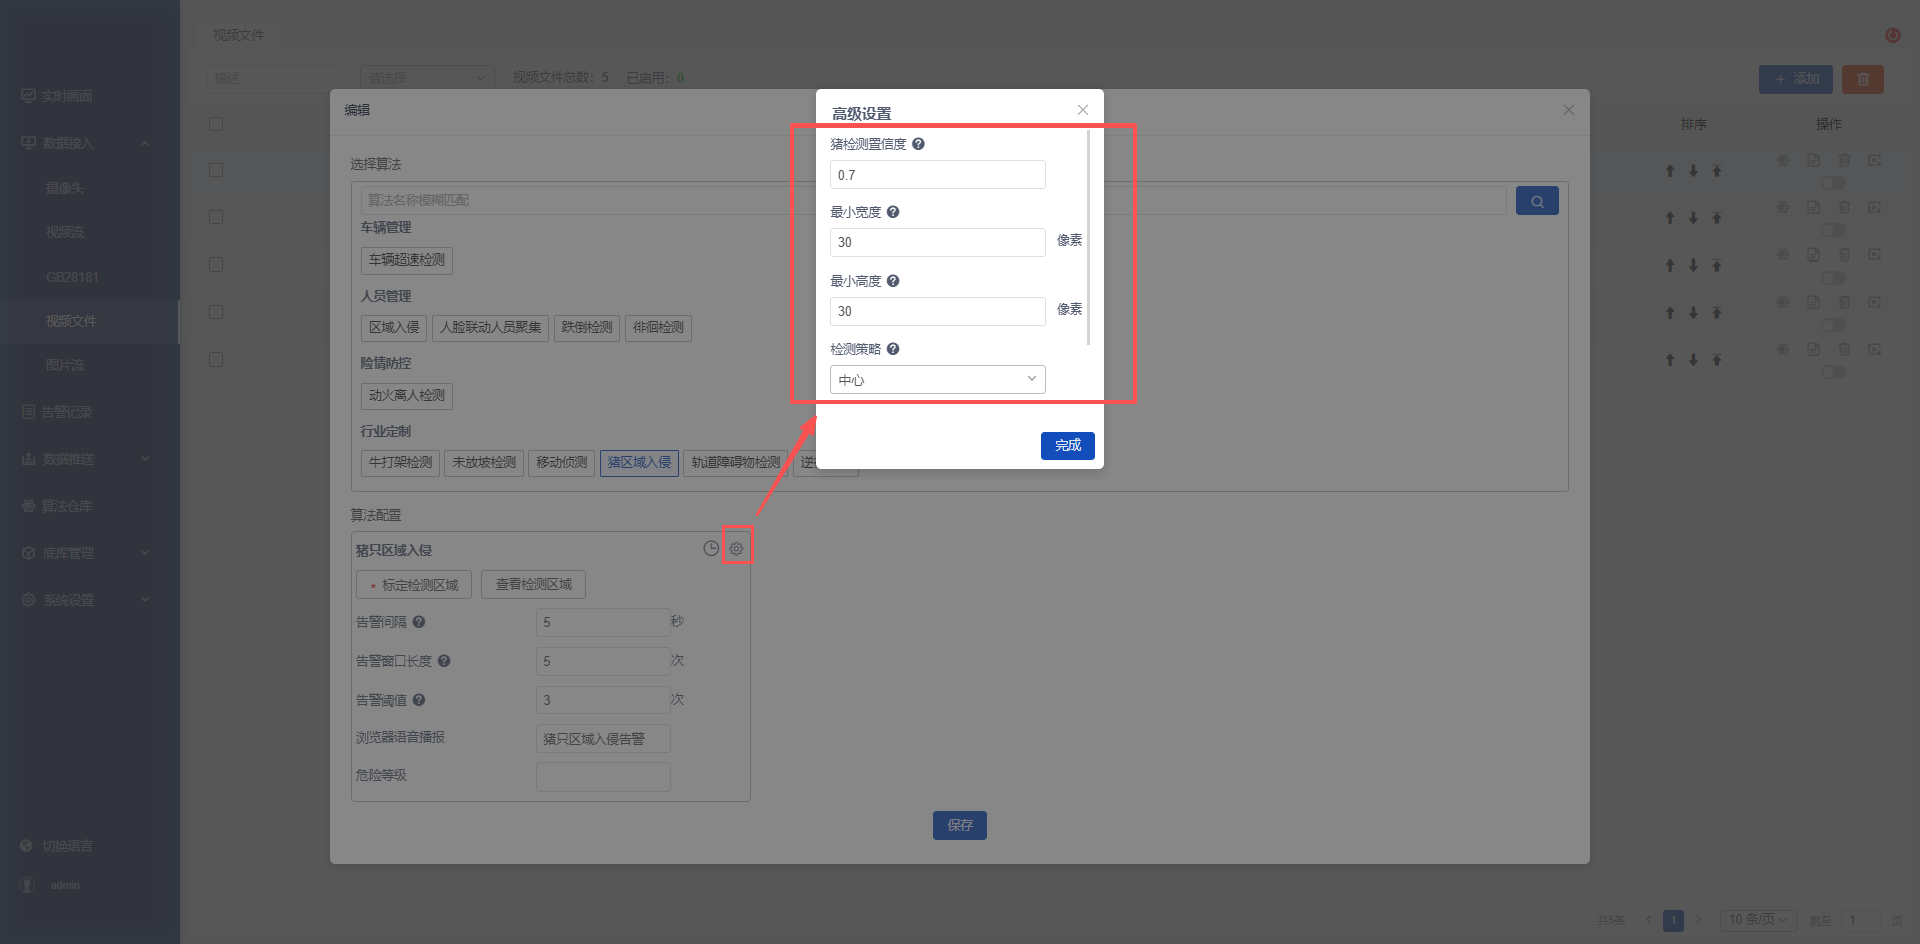Viewport: 1920px width, 944px height.
Task: Open the 10 条/页 page size dropdown
Action: [x=1758, y=920]
